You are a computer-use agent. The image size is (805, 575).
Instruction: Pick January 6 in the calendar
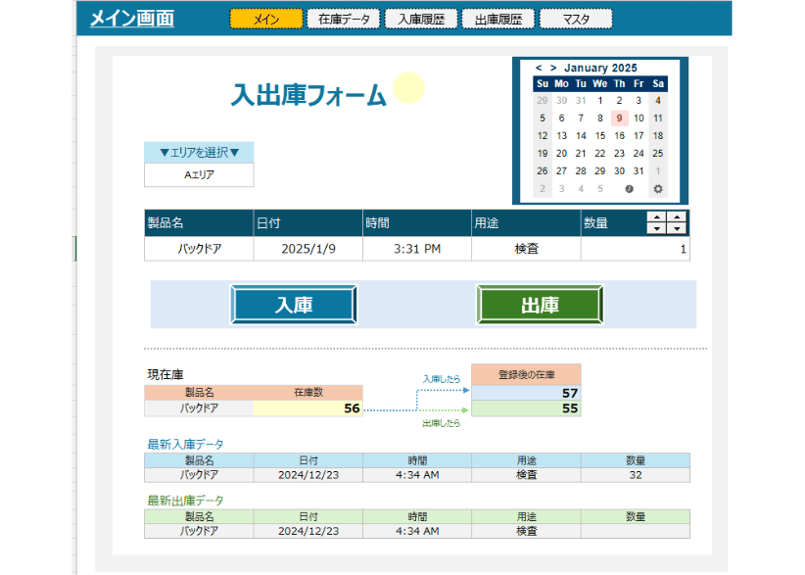point(562,118)
